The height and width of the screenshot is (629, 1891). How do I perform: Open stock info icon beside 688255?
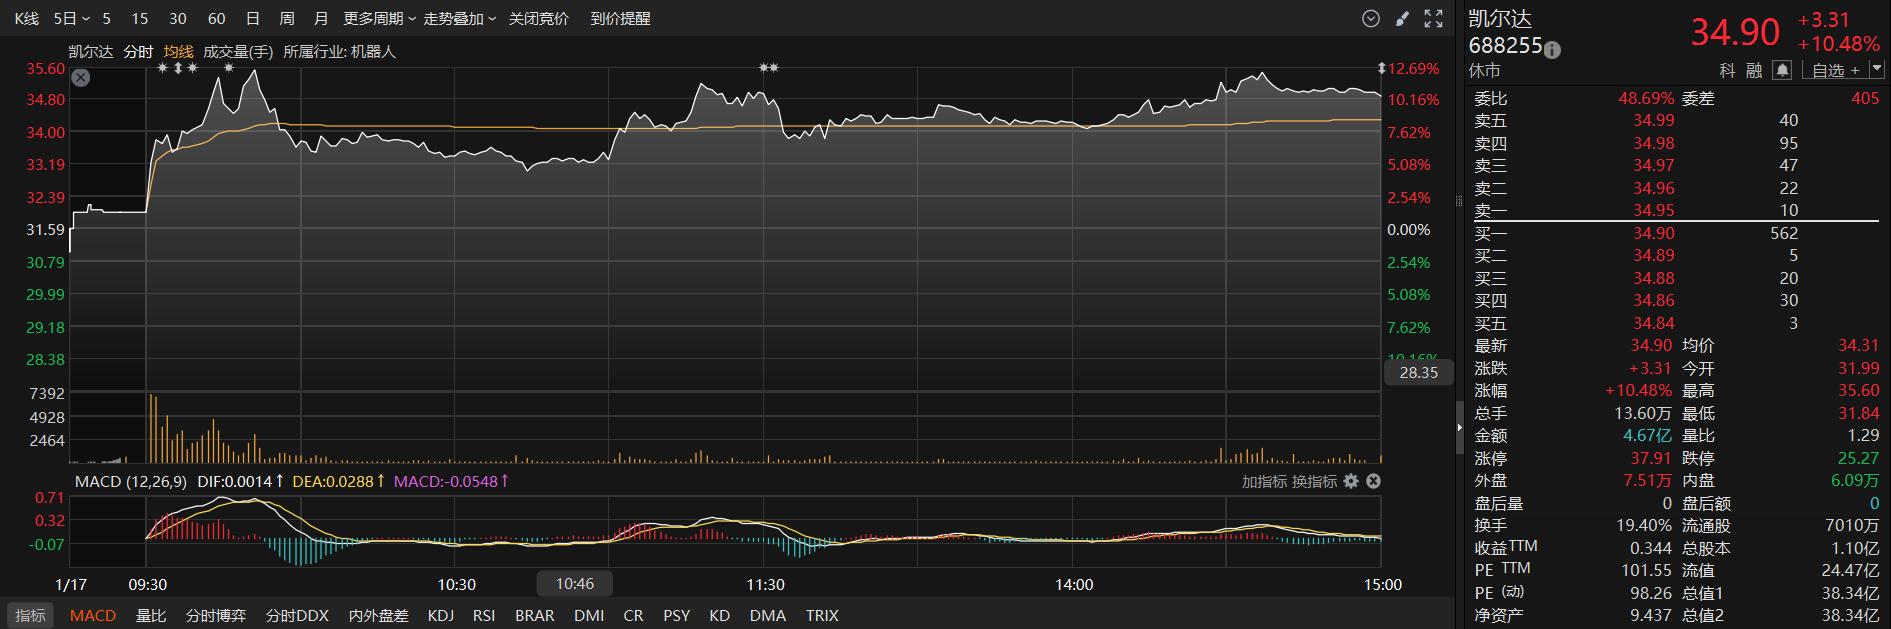1552,48
